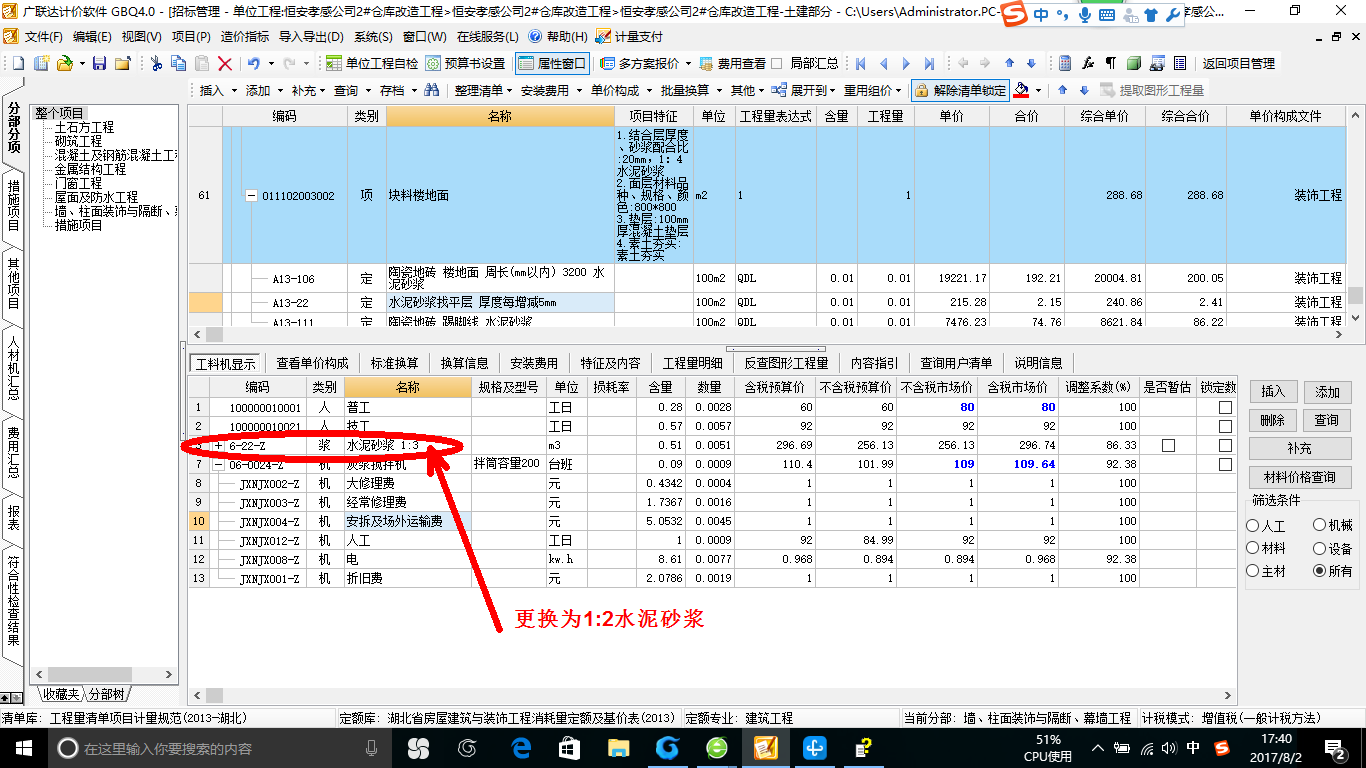The width and height of the screenshot is (1366, 768).
Task: Open the 整理清单 dropdown menu
Action: (484, 90)
